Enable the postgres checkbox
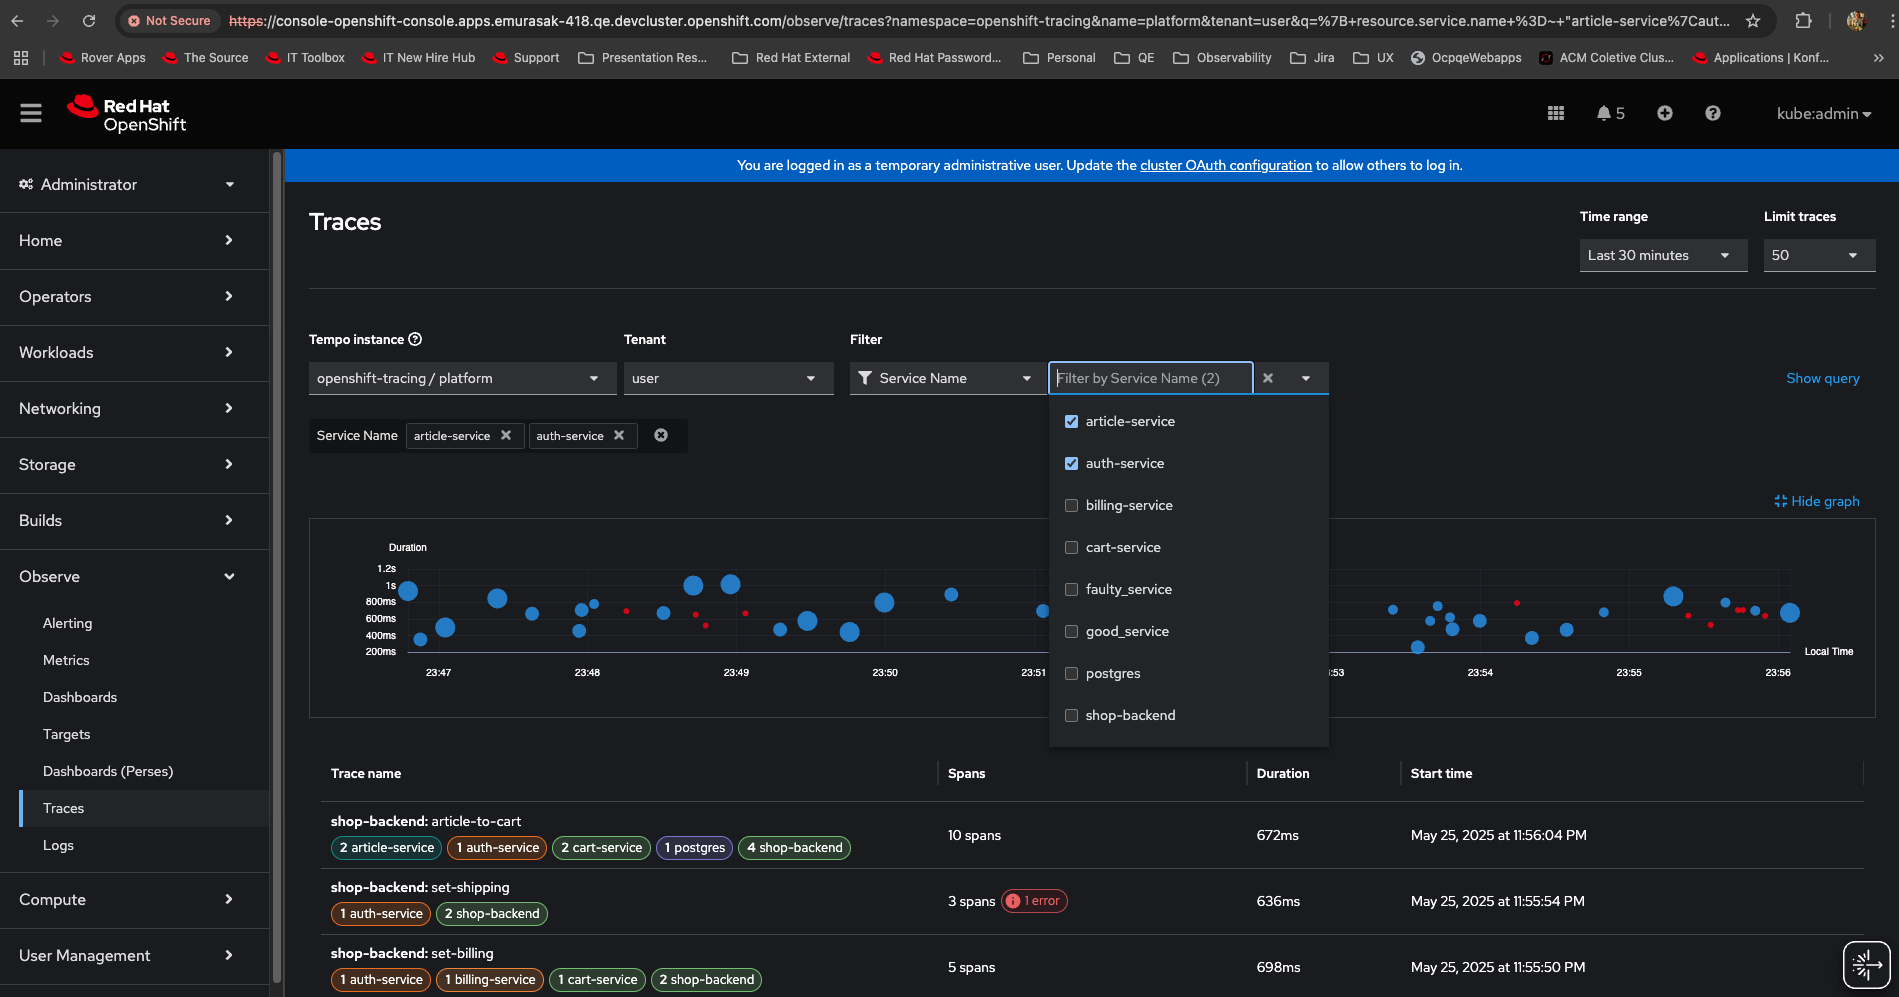 coord(1071,674)
